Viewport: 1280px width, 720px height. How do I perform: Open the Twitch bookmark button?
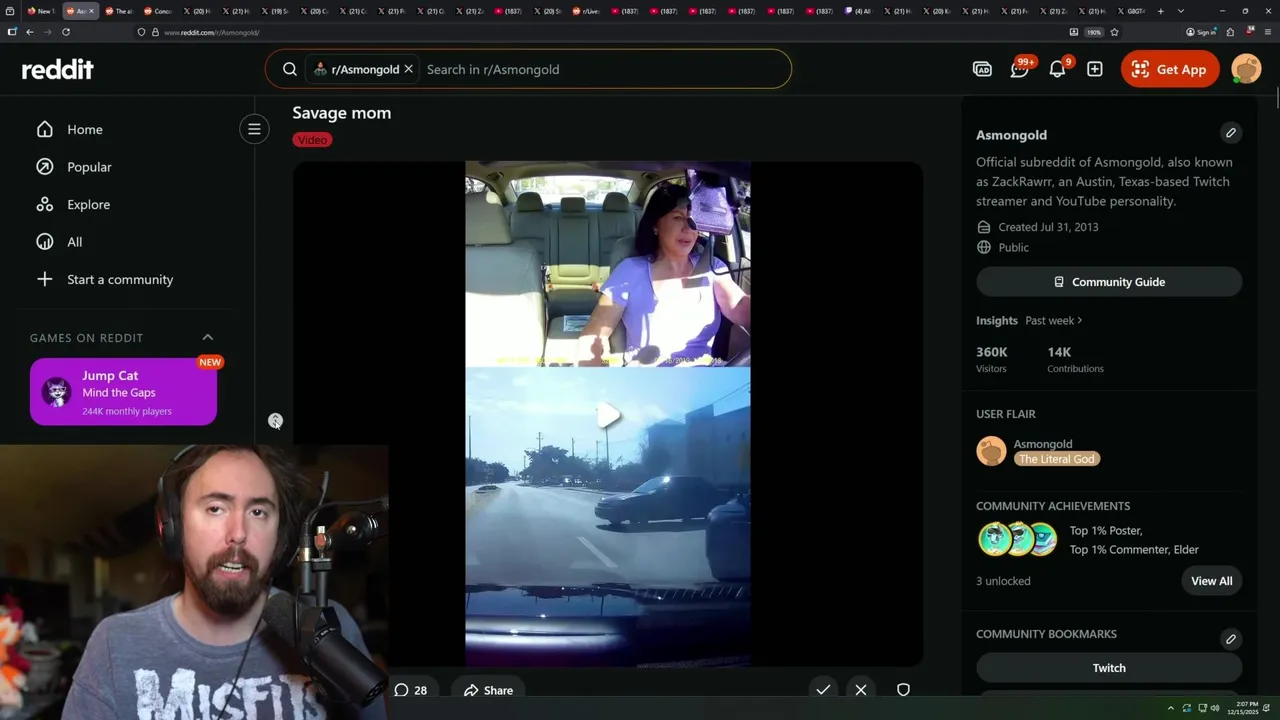1109,668
